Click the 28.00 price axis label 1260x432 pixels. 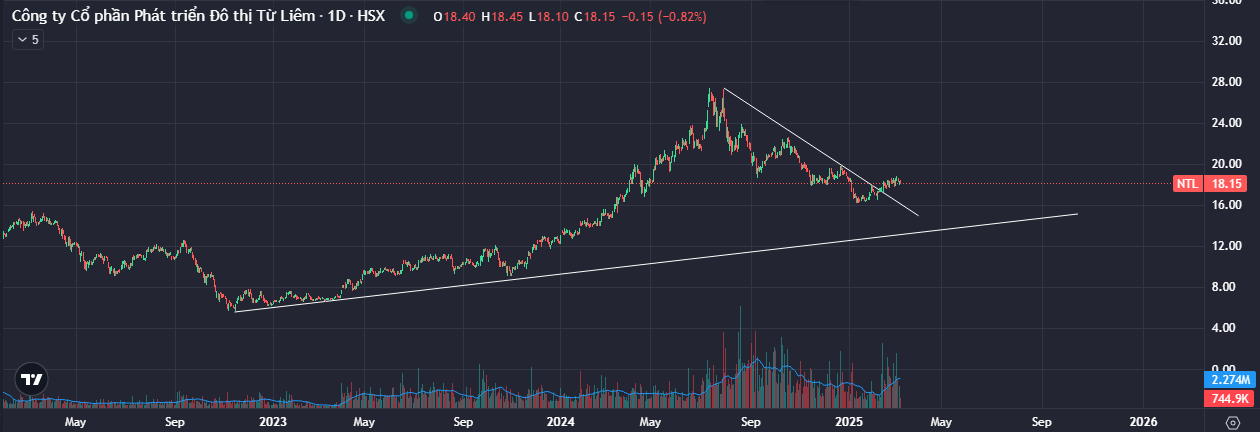point(1226,82)
